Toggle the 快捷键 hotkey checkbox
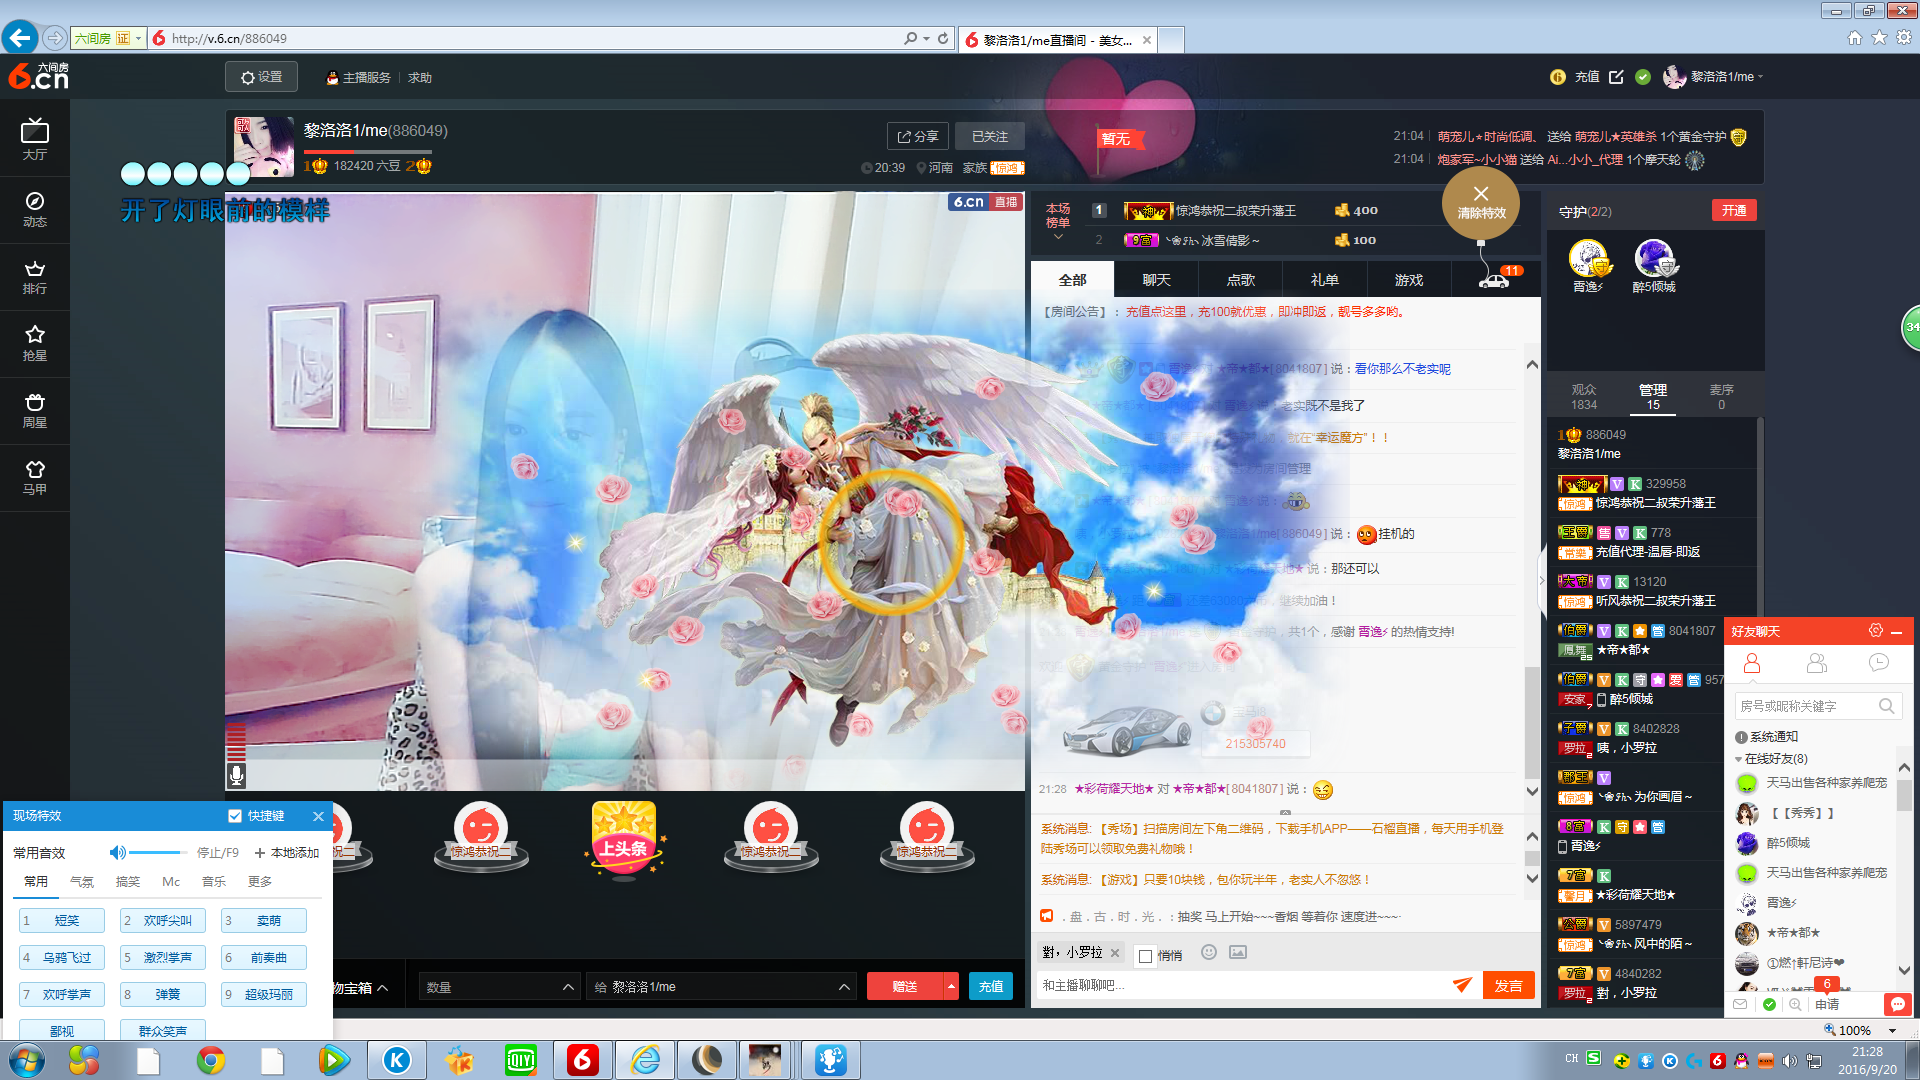Screen dimensions: 1920x1080 pyautogui.click(x=235, y=816)
